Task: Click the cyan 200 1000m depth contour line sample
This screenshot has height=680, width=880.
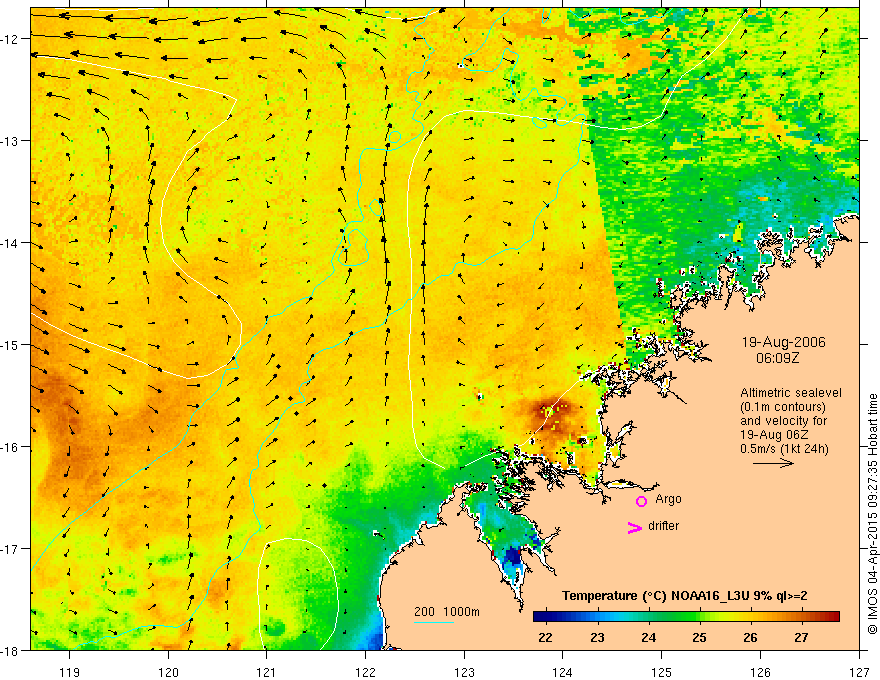Action: coord(433,622)
